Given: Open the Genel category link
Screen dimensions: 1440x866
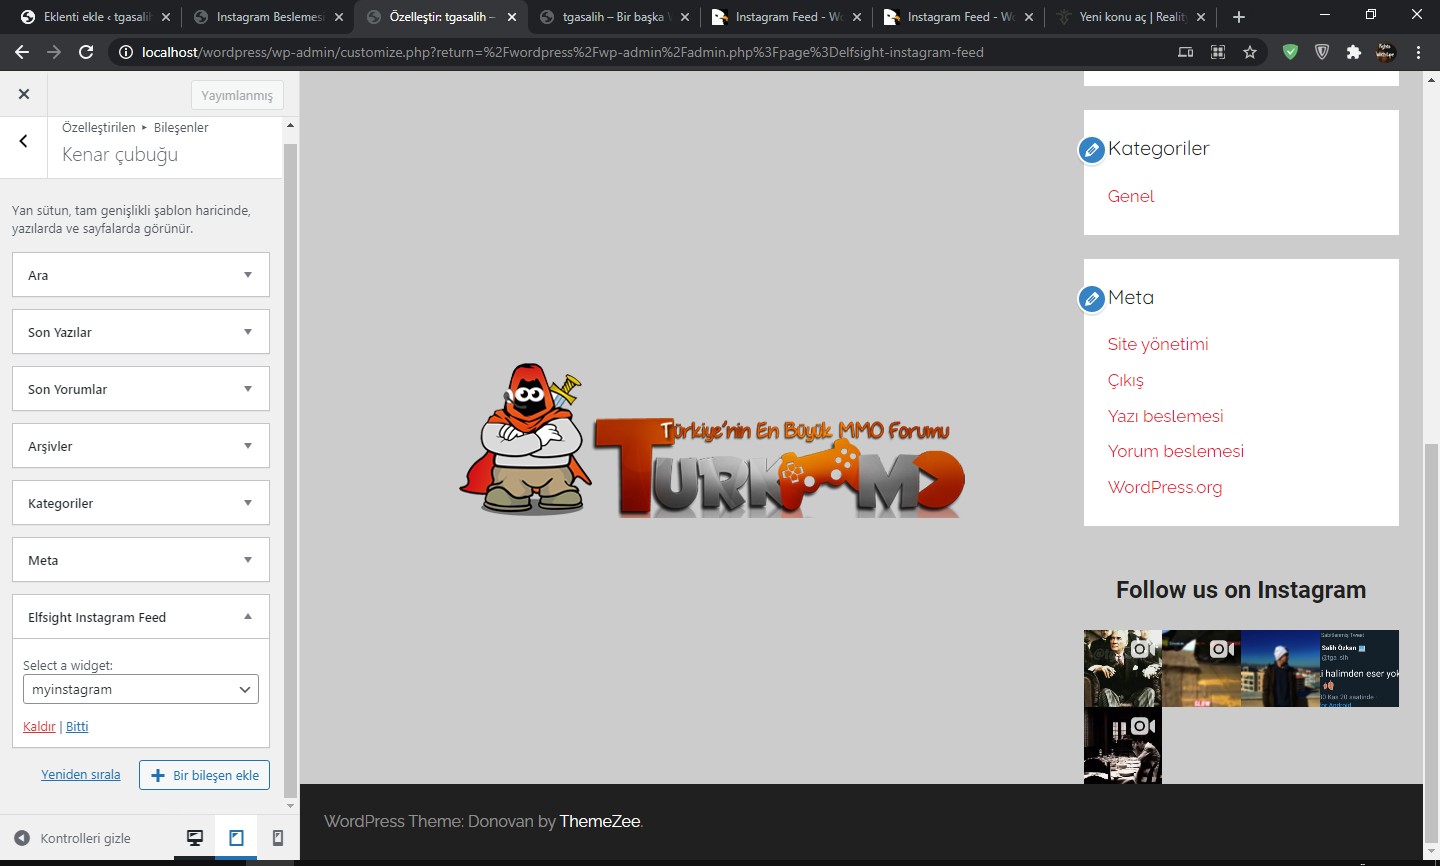Looking at the screenshot, I should 1131,197.
